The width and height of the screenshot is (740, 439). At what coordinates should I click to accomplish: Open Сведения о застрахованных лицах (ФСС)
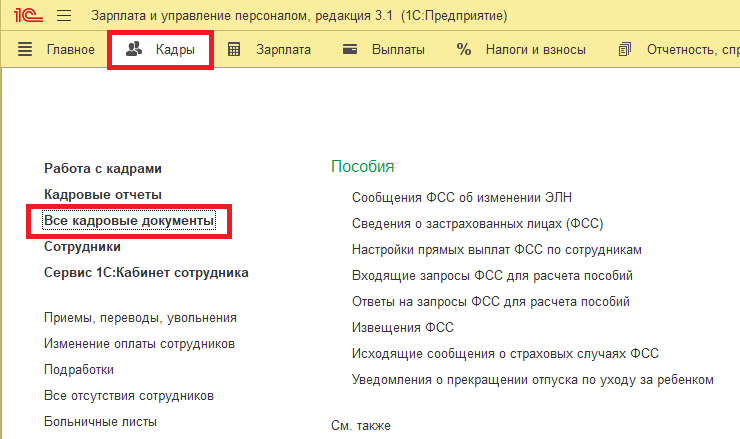coord(478,223)
